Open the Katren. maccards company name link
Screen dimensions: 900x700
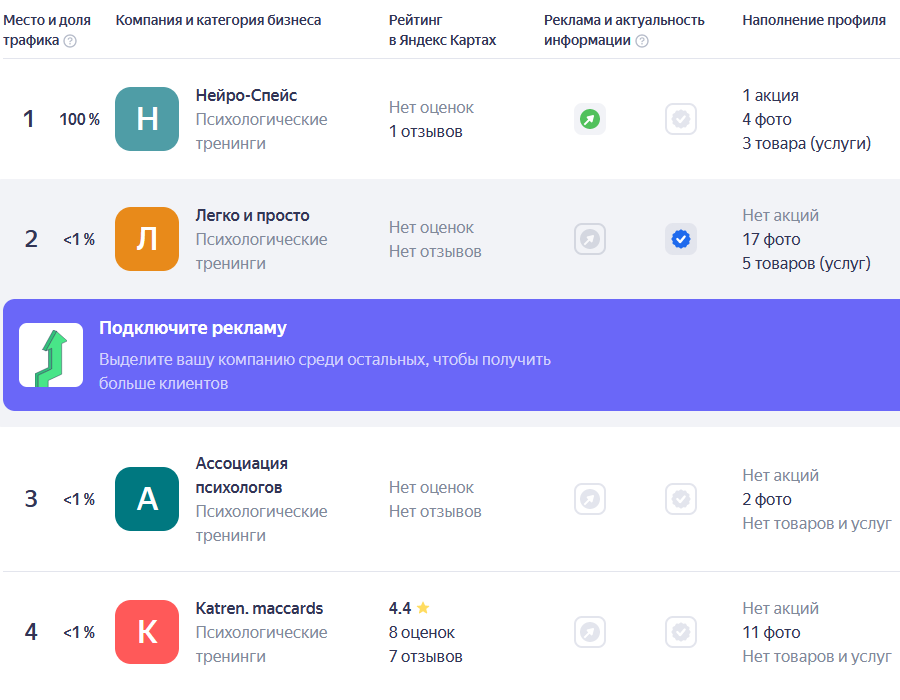coord(259,608)
